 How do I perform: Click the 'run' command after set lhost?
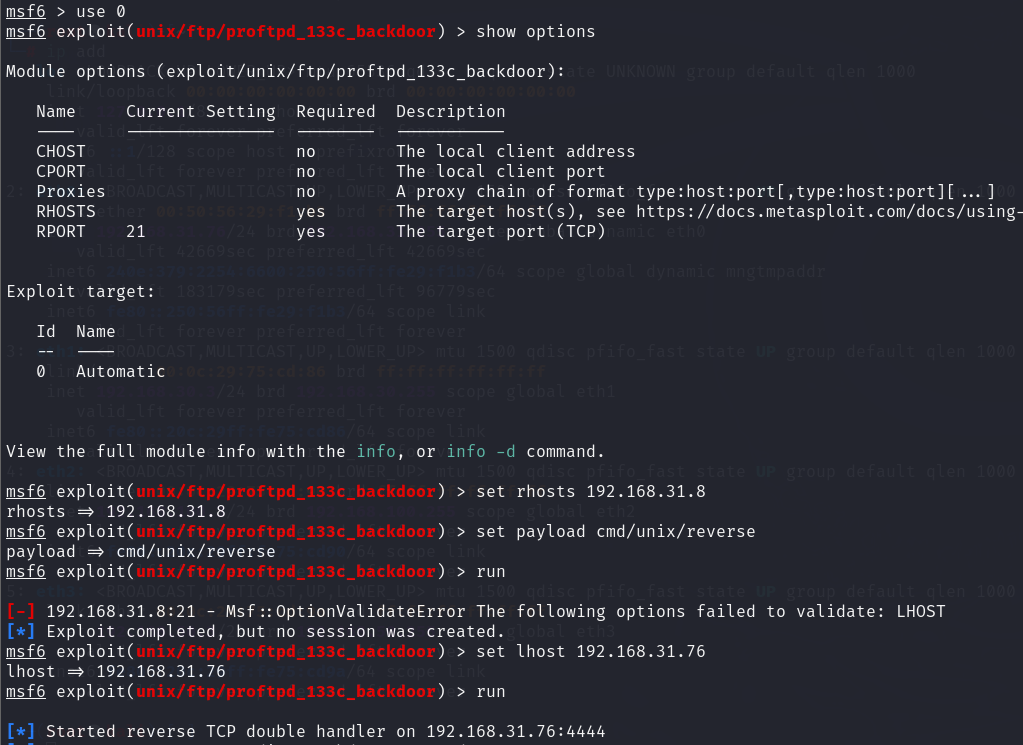[491, 692]
